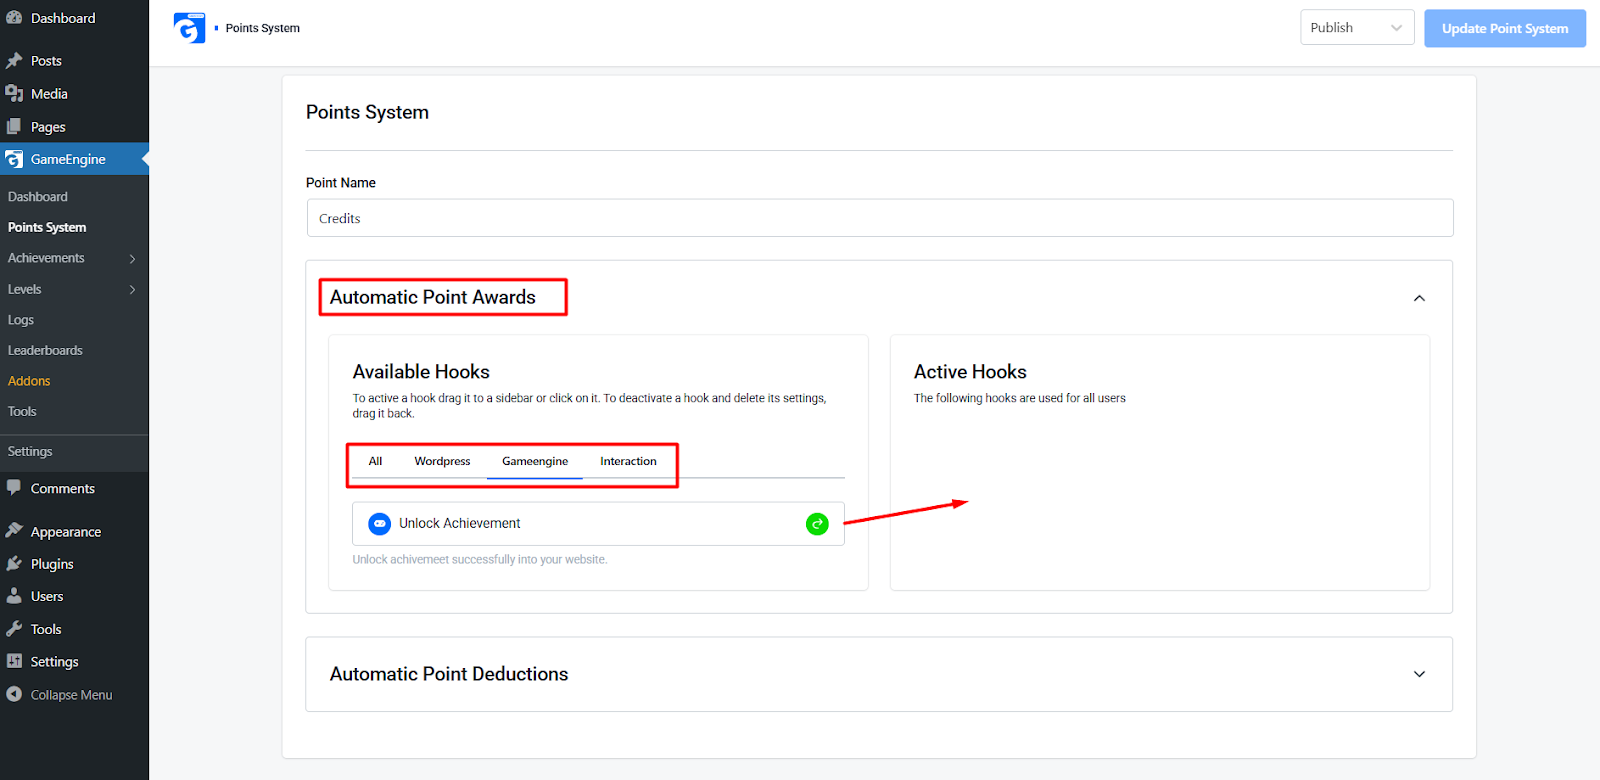Click the Users person icon
The image size is (1600, 780).
point(14,596)
